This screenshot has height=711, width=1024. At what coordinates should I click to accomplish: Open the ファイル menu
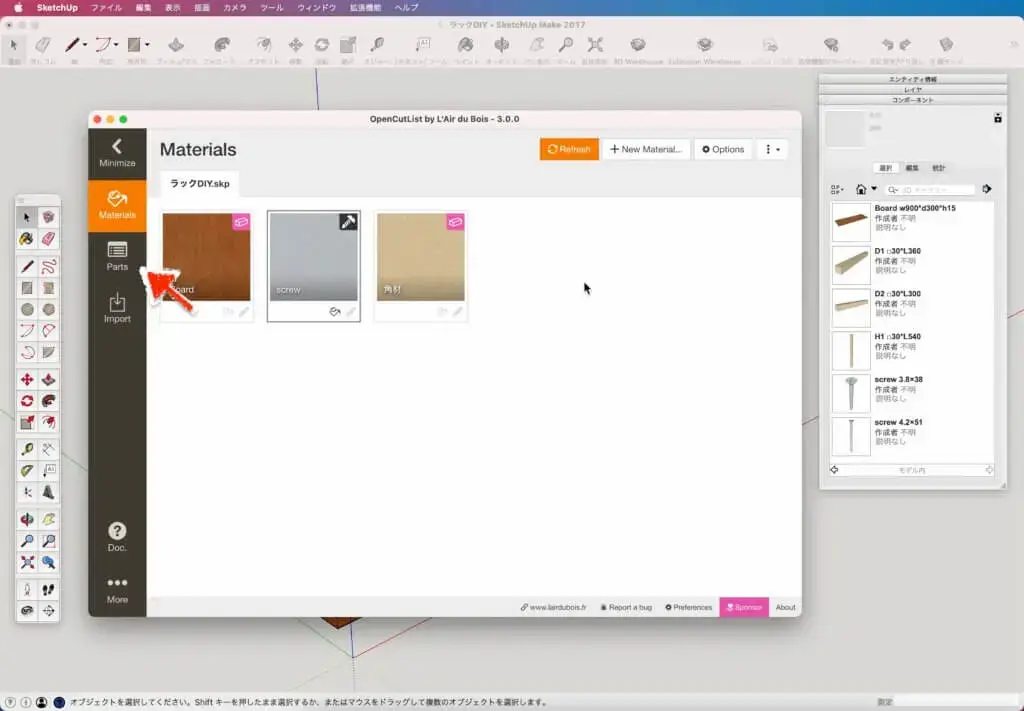(106, 8)
